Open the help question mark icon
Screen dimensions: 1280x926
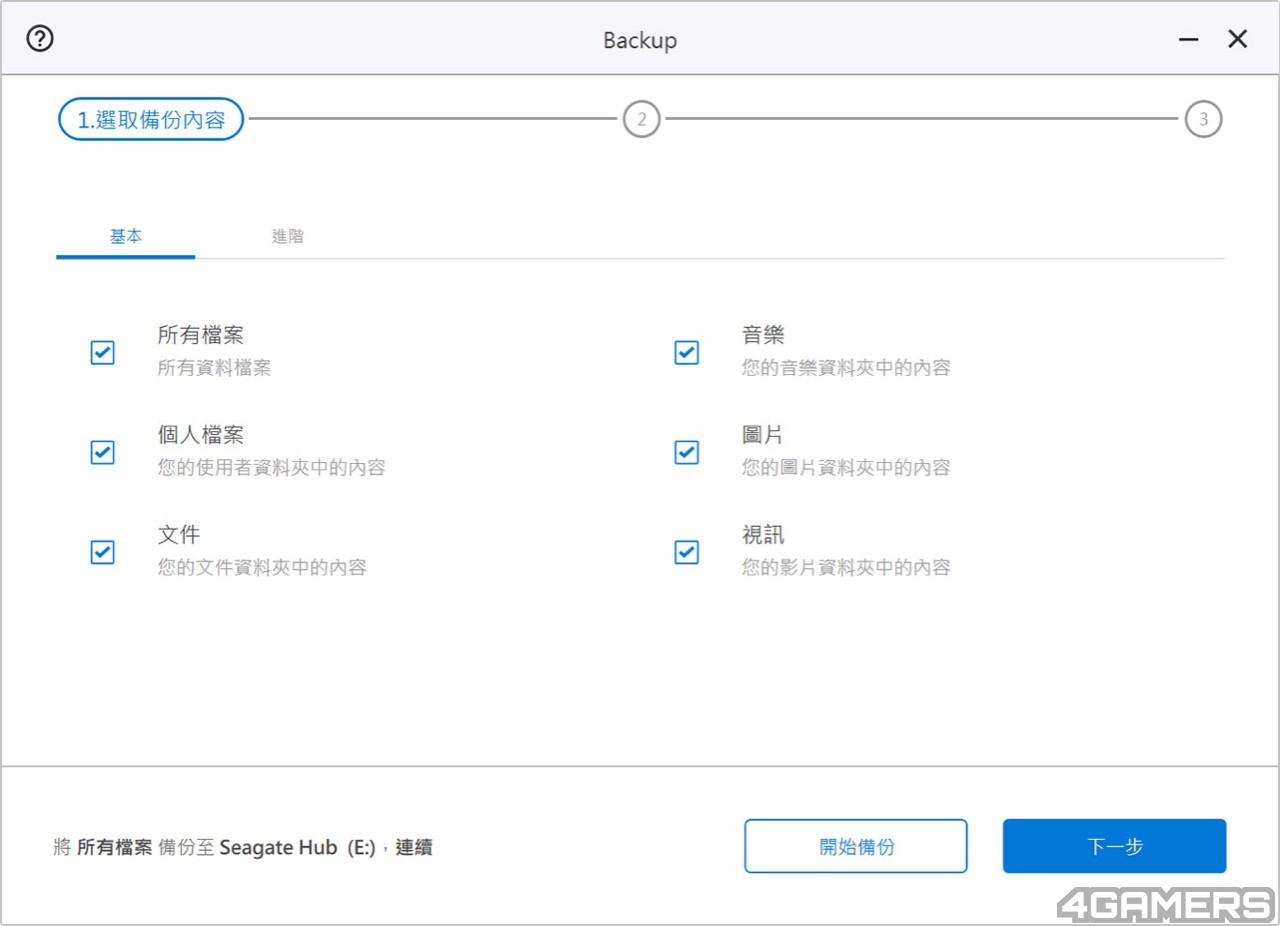[40, 39]
